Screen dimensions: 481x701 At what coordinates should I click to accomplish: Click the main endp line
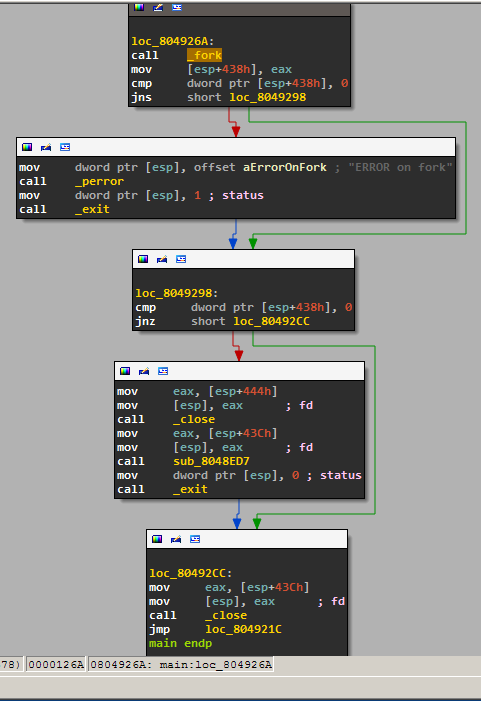(181, 643)
